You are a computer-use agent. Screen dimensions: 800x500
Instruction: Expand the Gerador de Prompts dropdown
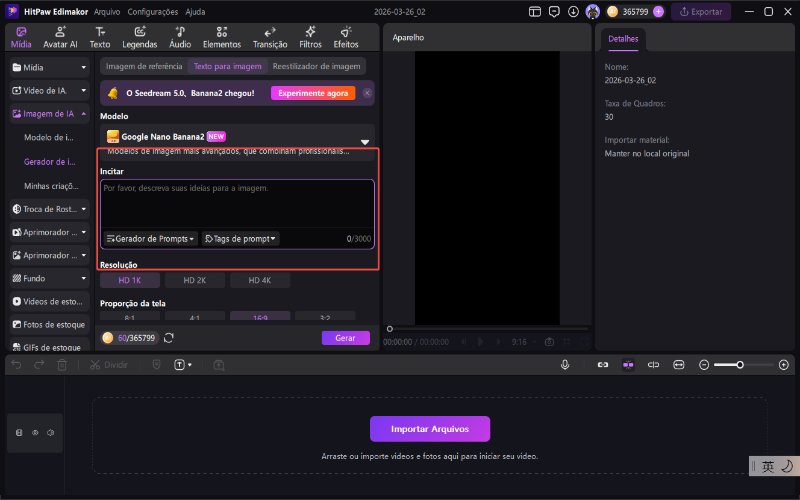150,239
